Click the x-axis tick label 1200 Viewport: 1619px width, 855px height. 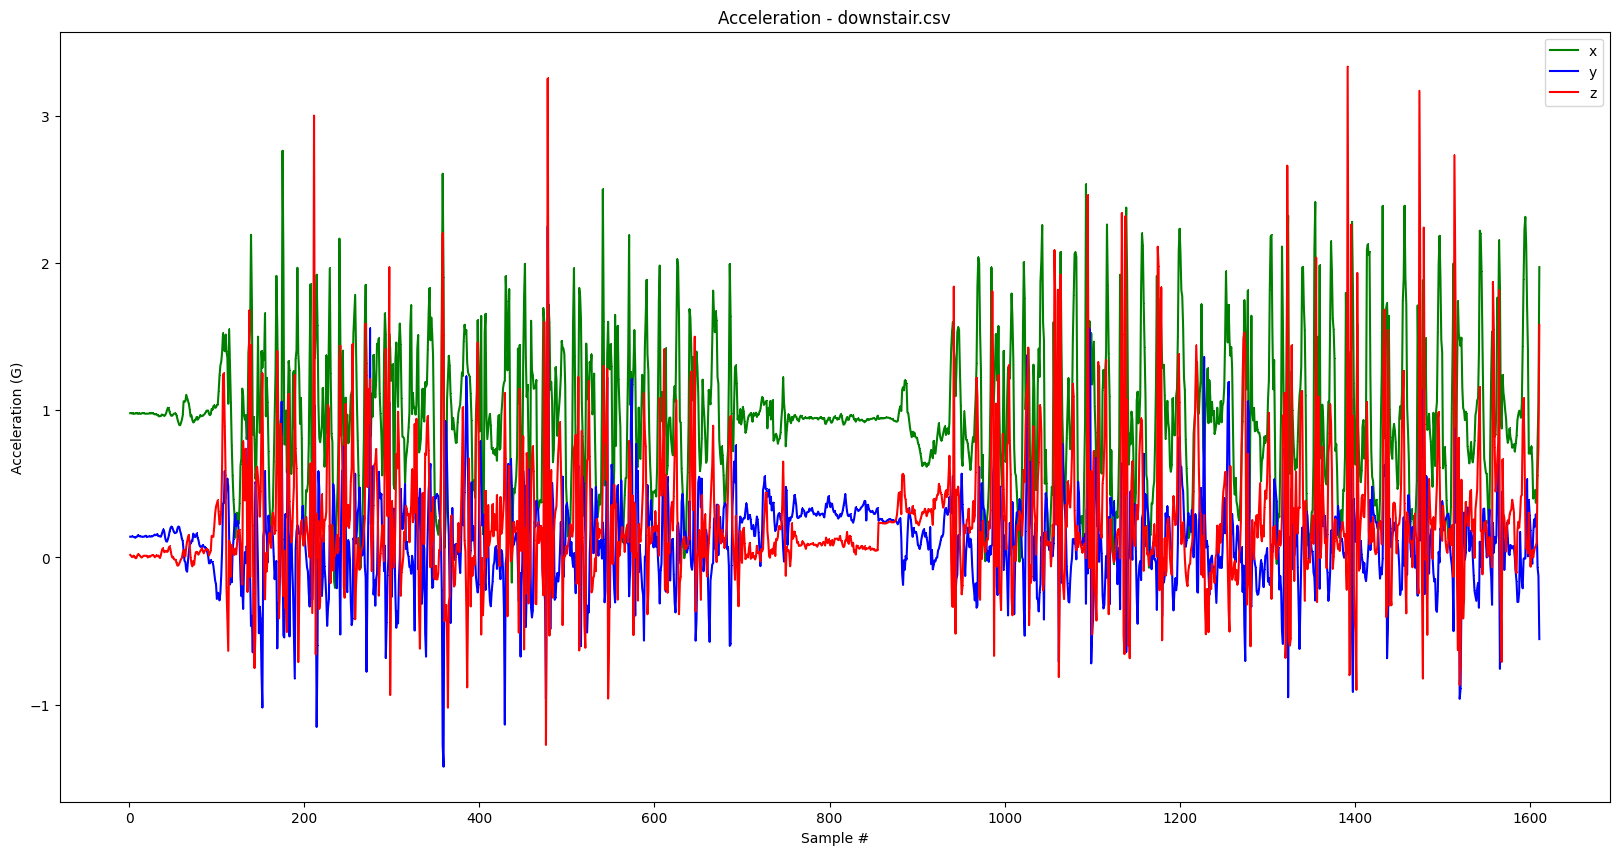click(x=1180, y=818)
